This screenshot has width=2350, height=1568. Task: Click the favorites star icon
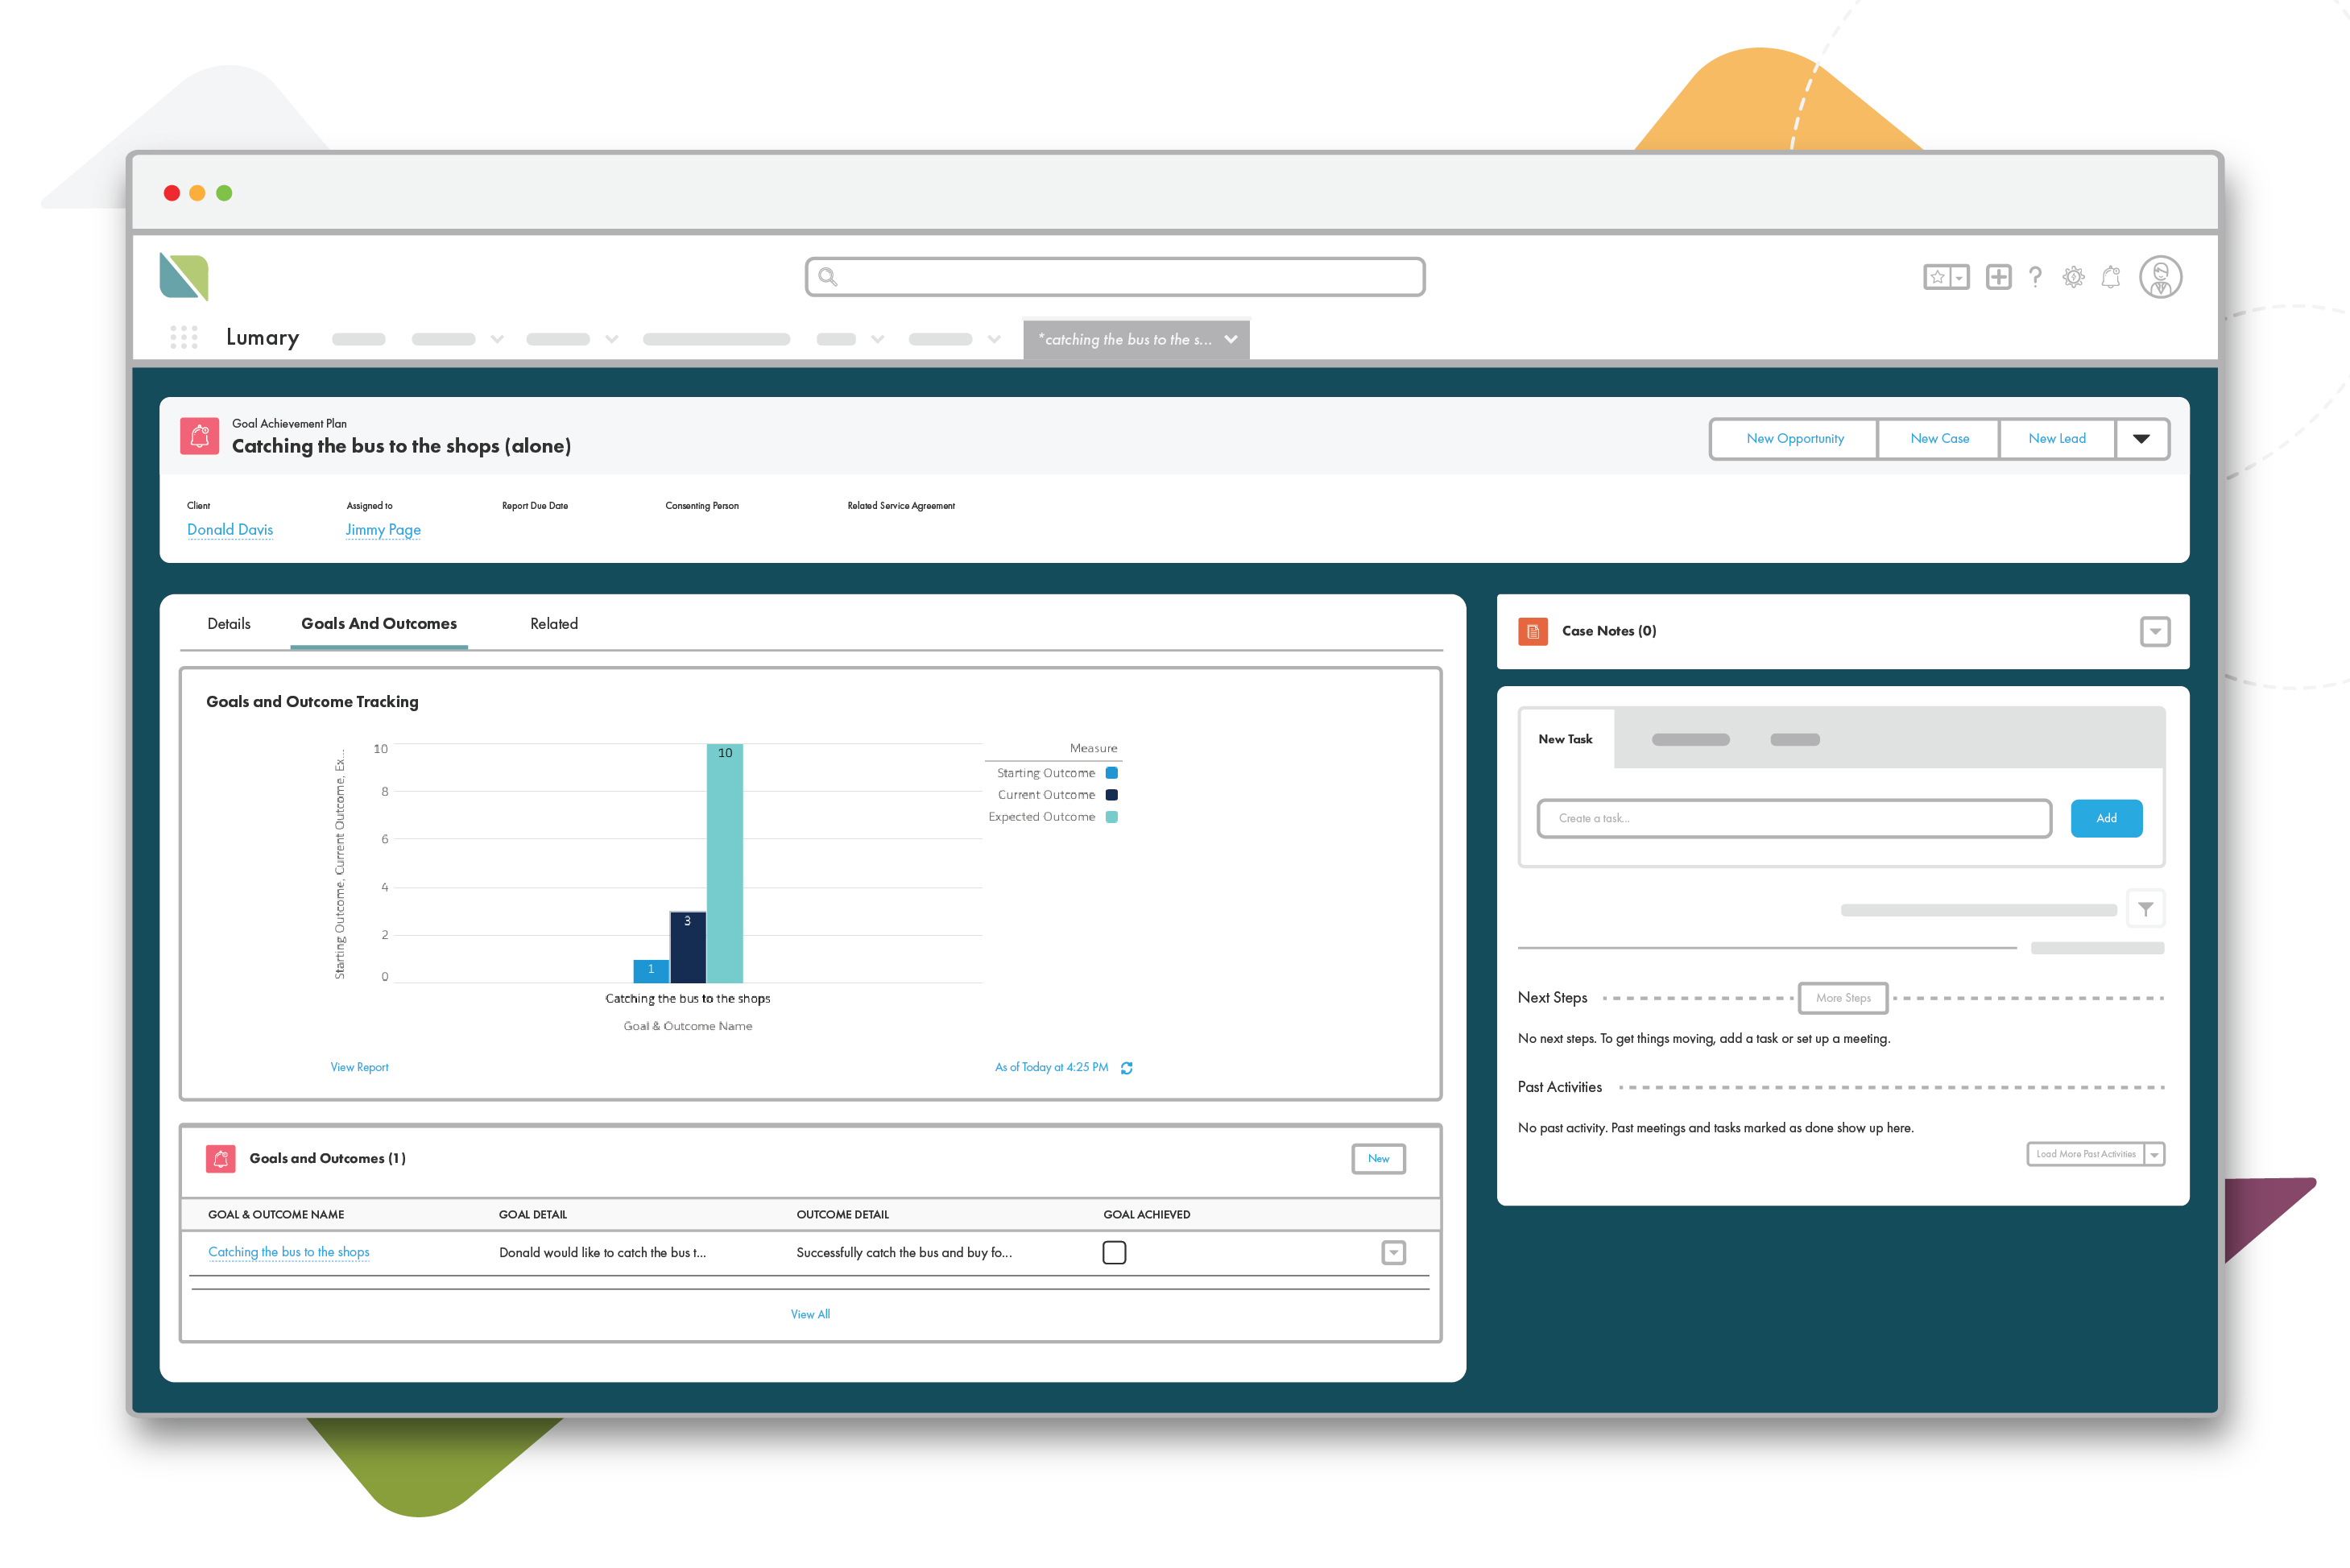(x=1937, y=277)
